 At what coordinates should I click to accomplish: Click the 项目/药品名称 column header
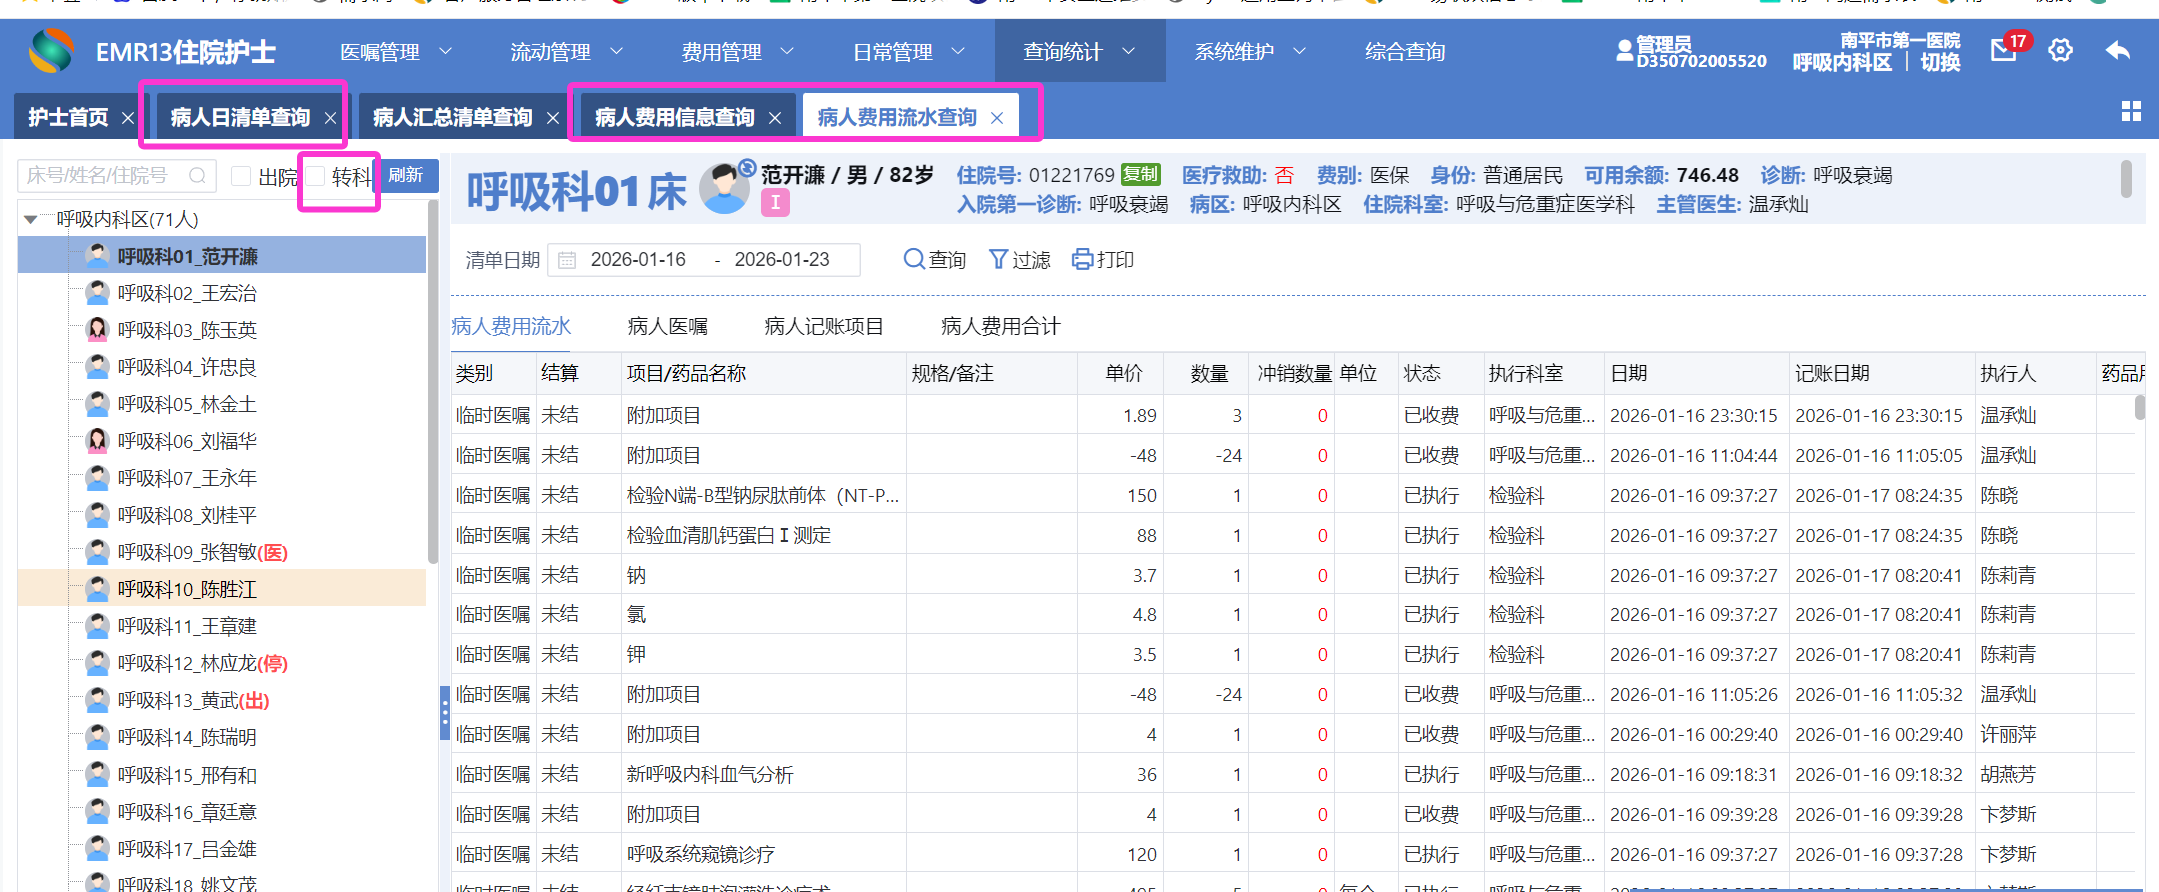click(x=764, y=374)
